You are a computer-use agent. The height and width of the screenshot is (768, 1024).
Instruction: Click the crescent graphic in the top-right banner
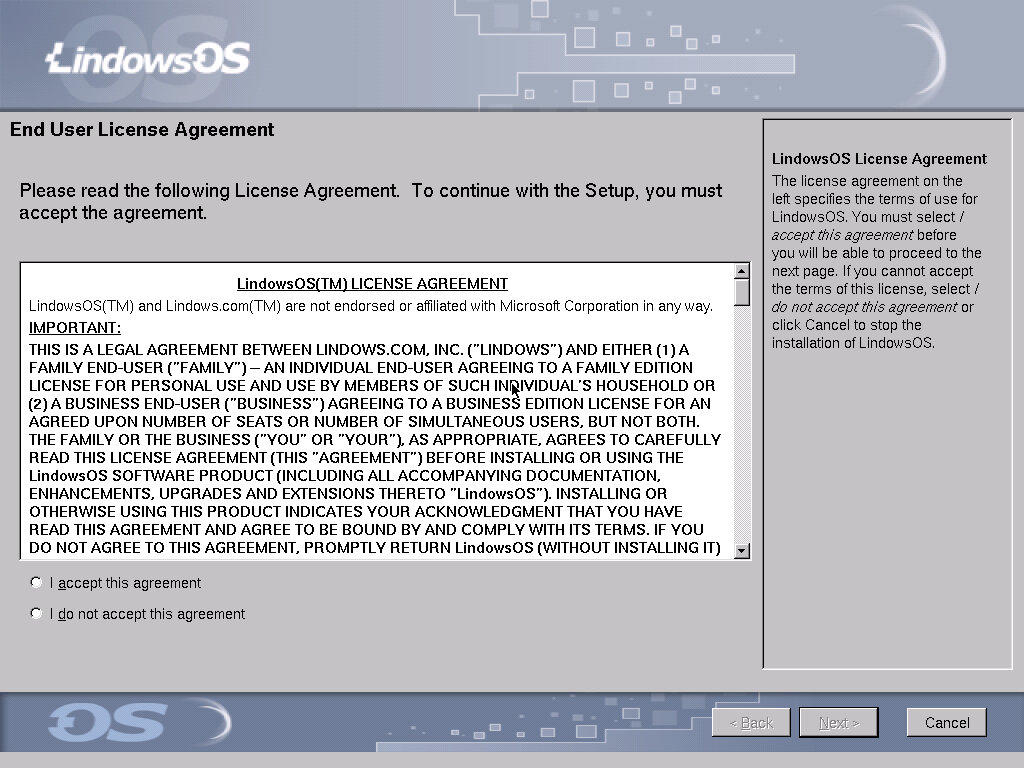coord(925,55)
